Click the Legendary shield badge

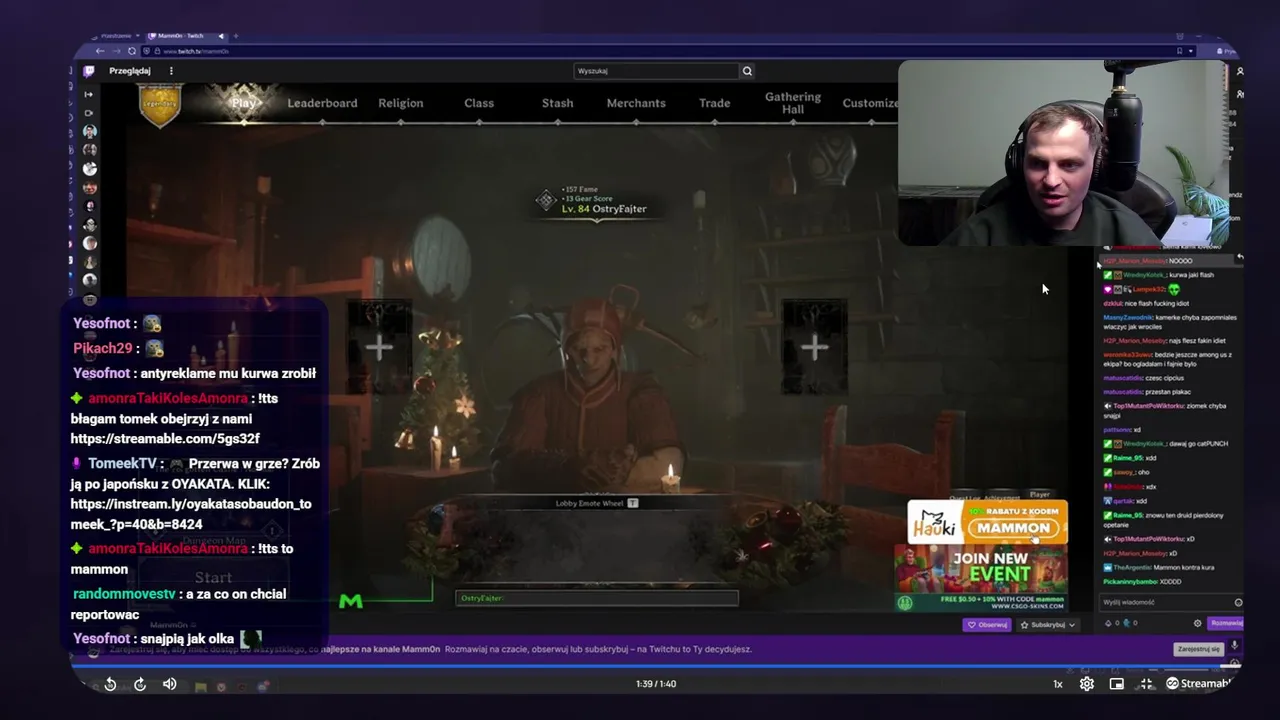160,104
